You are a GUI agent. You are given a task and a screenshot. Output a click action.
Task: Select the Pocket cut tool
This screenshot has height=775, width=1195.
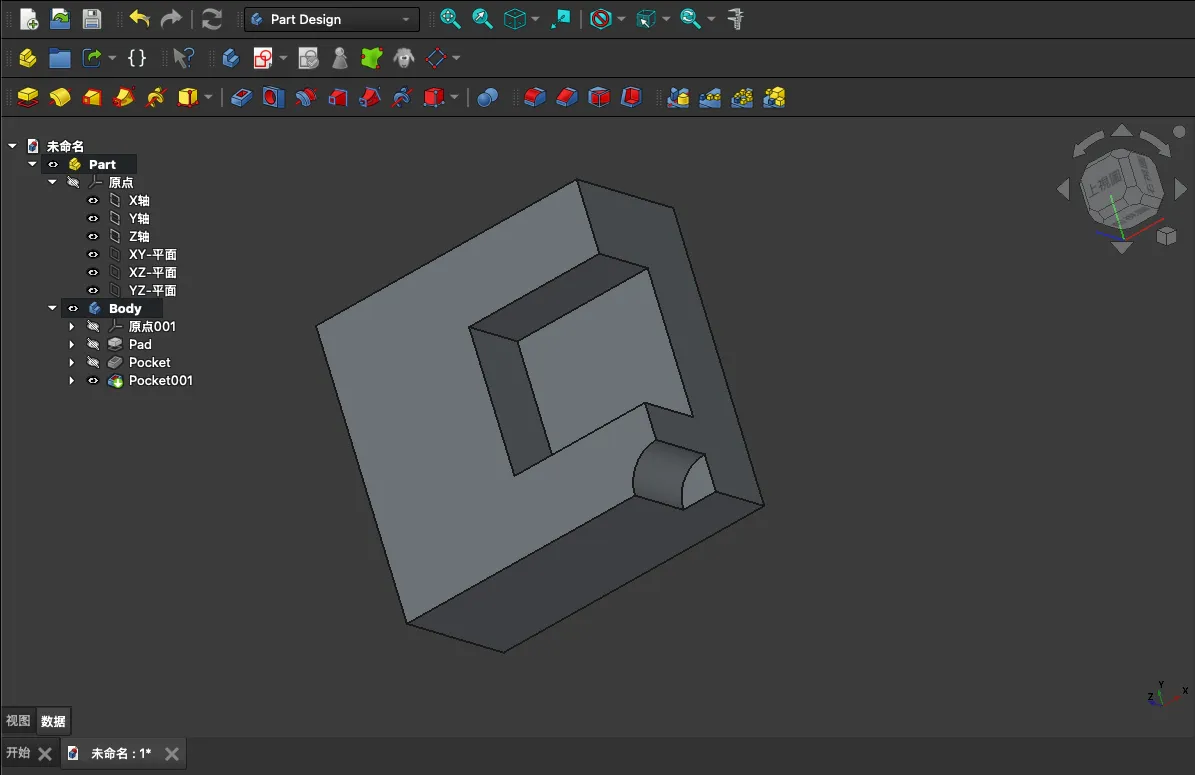click(x=241, y=97)
